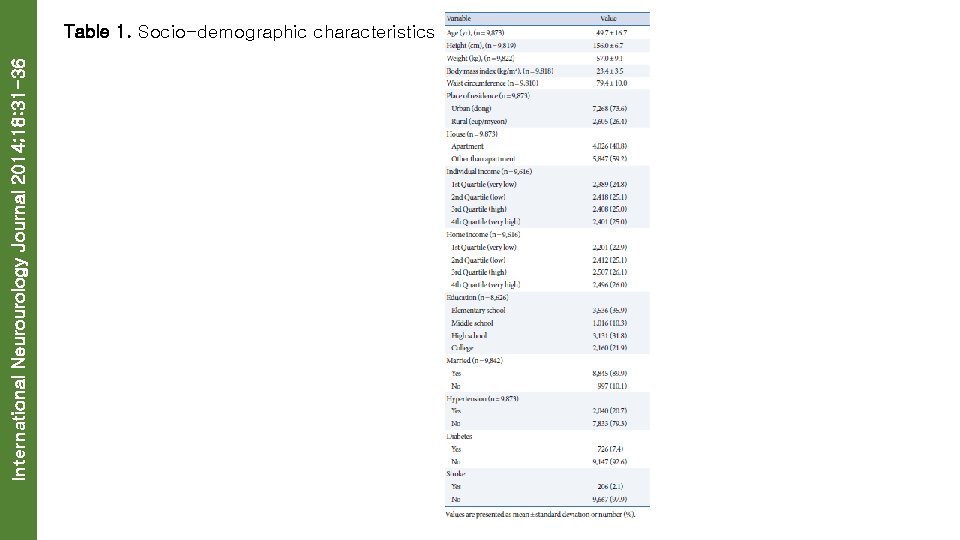Click the Individual income section heading
Image resolution: width=960 pixels, height=540 pixels.
(x=490, y=171)
